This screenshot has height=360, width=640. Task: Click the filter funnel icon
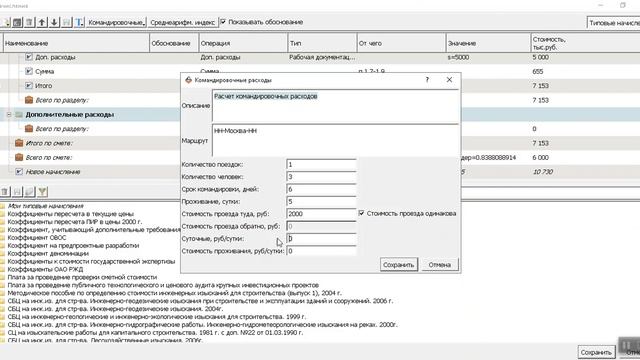[42, 191]
